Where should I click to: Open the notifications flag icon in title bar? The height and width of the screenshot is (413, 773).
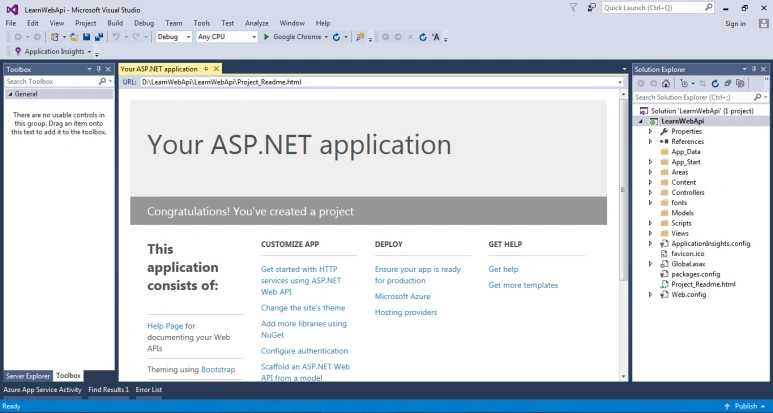click(x=573, y=7)
